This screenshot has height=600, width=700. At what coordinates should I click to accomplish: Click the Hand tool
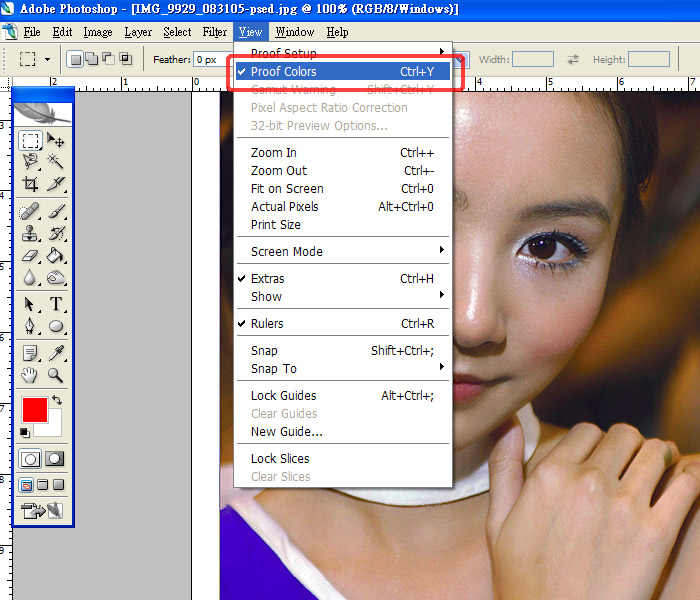(30, 375)
